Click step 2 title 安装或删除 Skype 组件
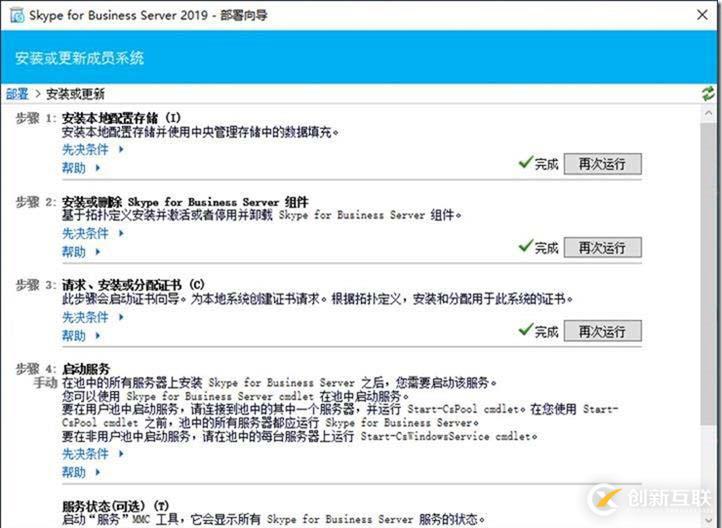The height and width of the screenshot is (528, 722). tap(185, 202)
